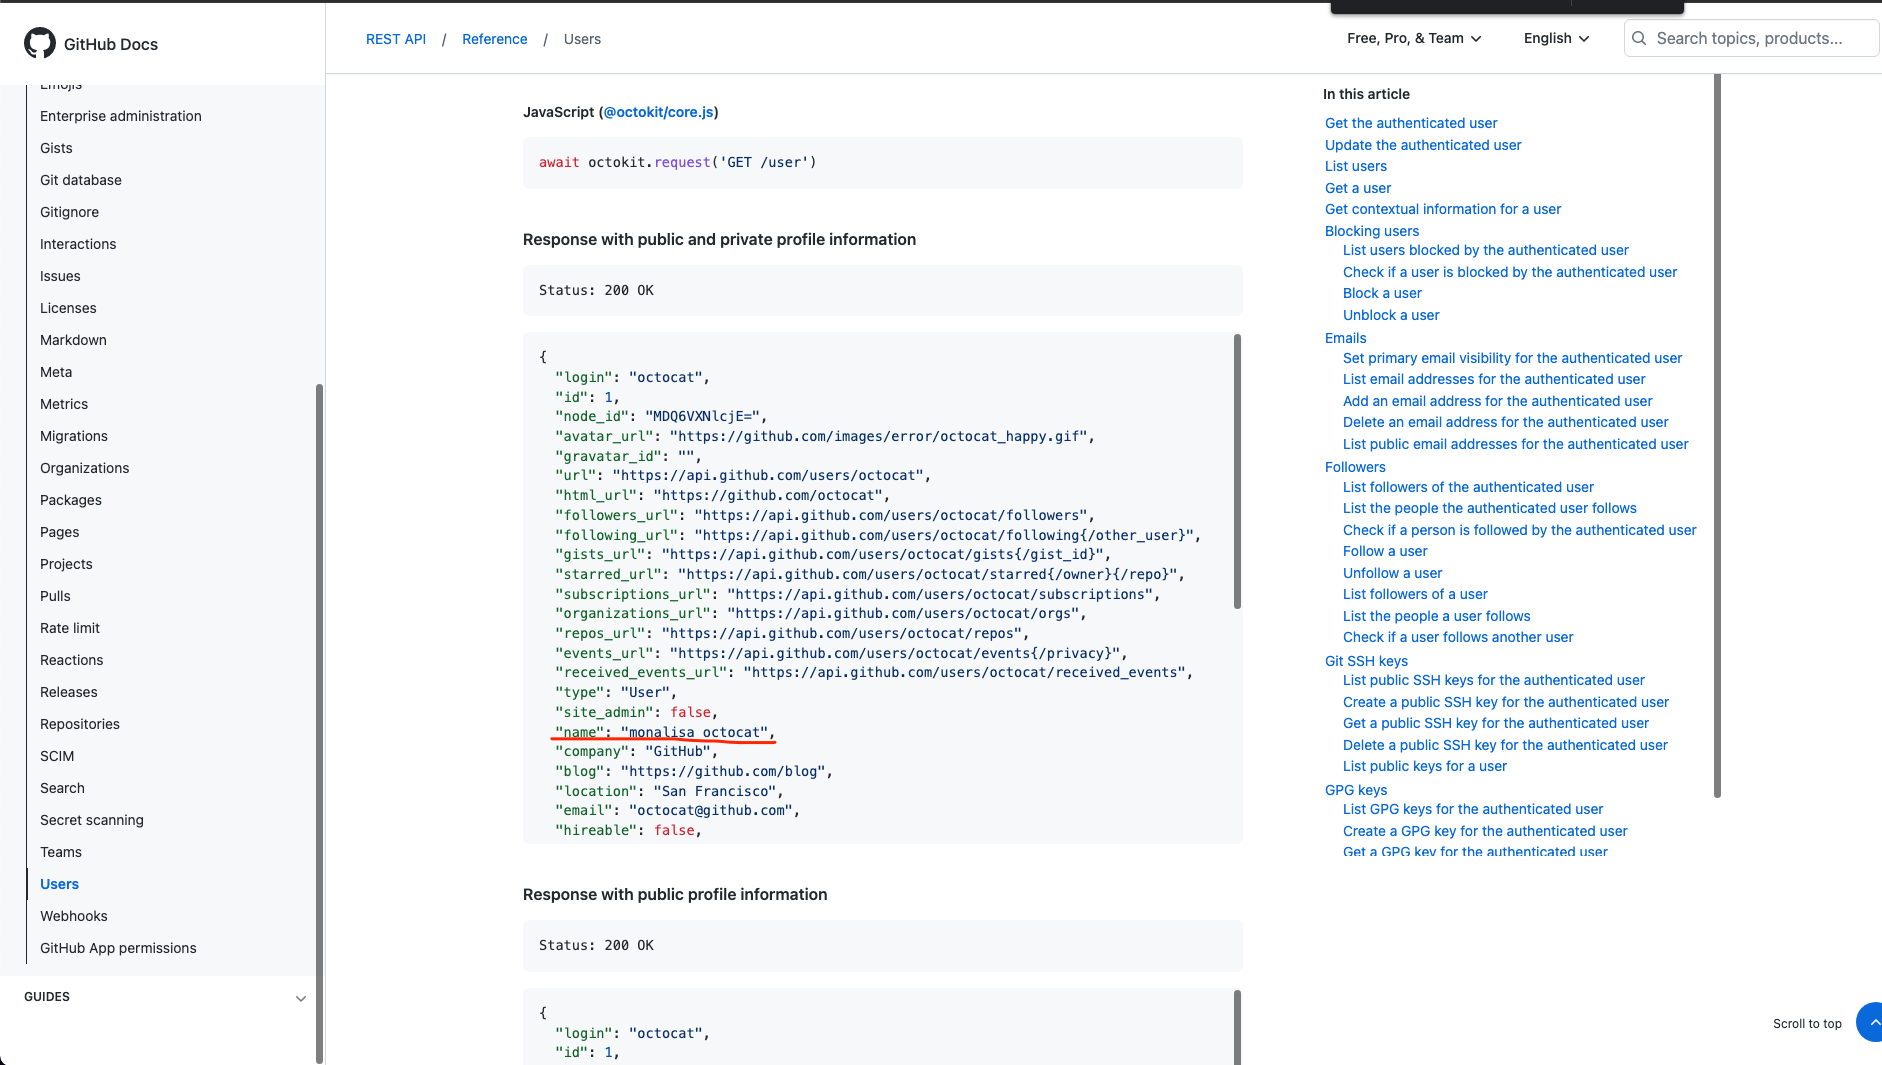This screenshot has height=1065, width=1882.
Task: Navigate to Repositories docs
Action: point(79,724)
